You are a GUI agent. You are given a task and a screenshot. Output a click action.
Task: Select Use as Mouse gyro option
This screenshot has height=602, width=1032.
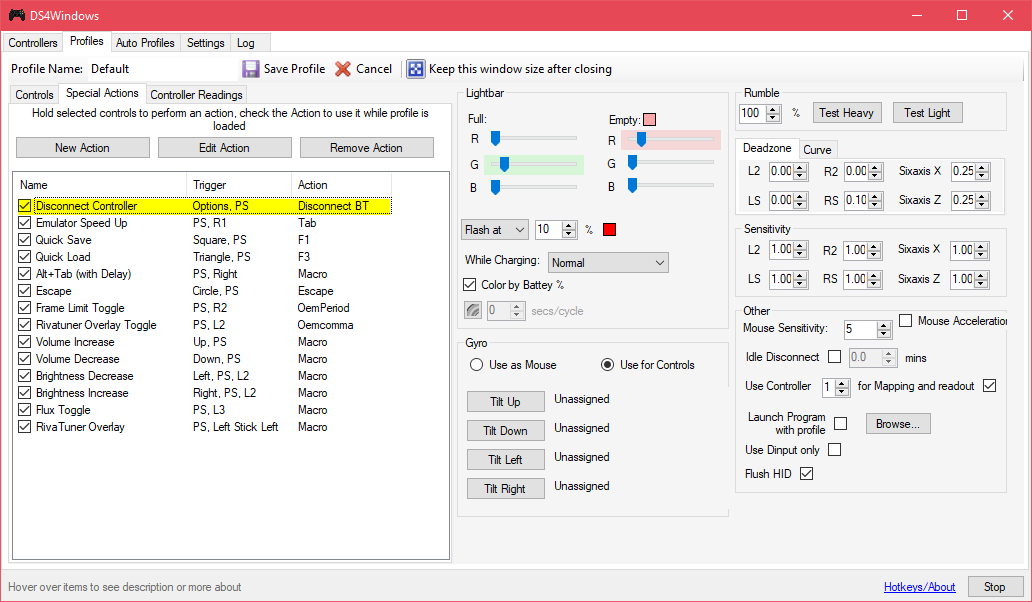click(477, 364)
